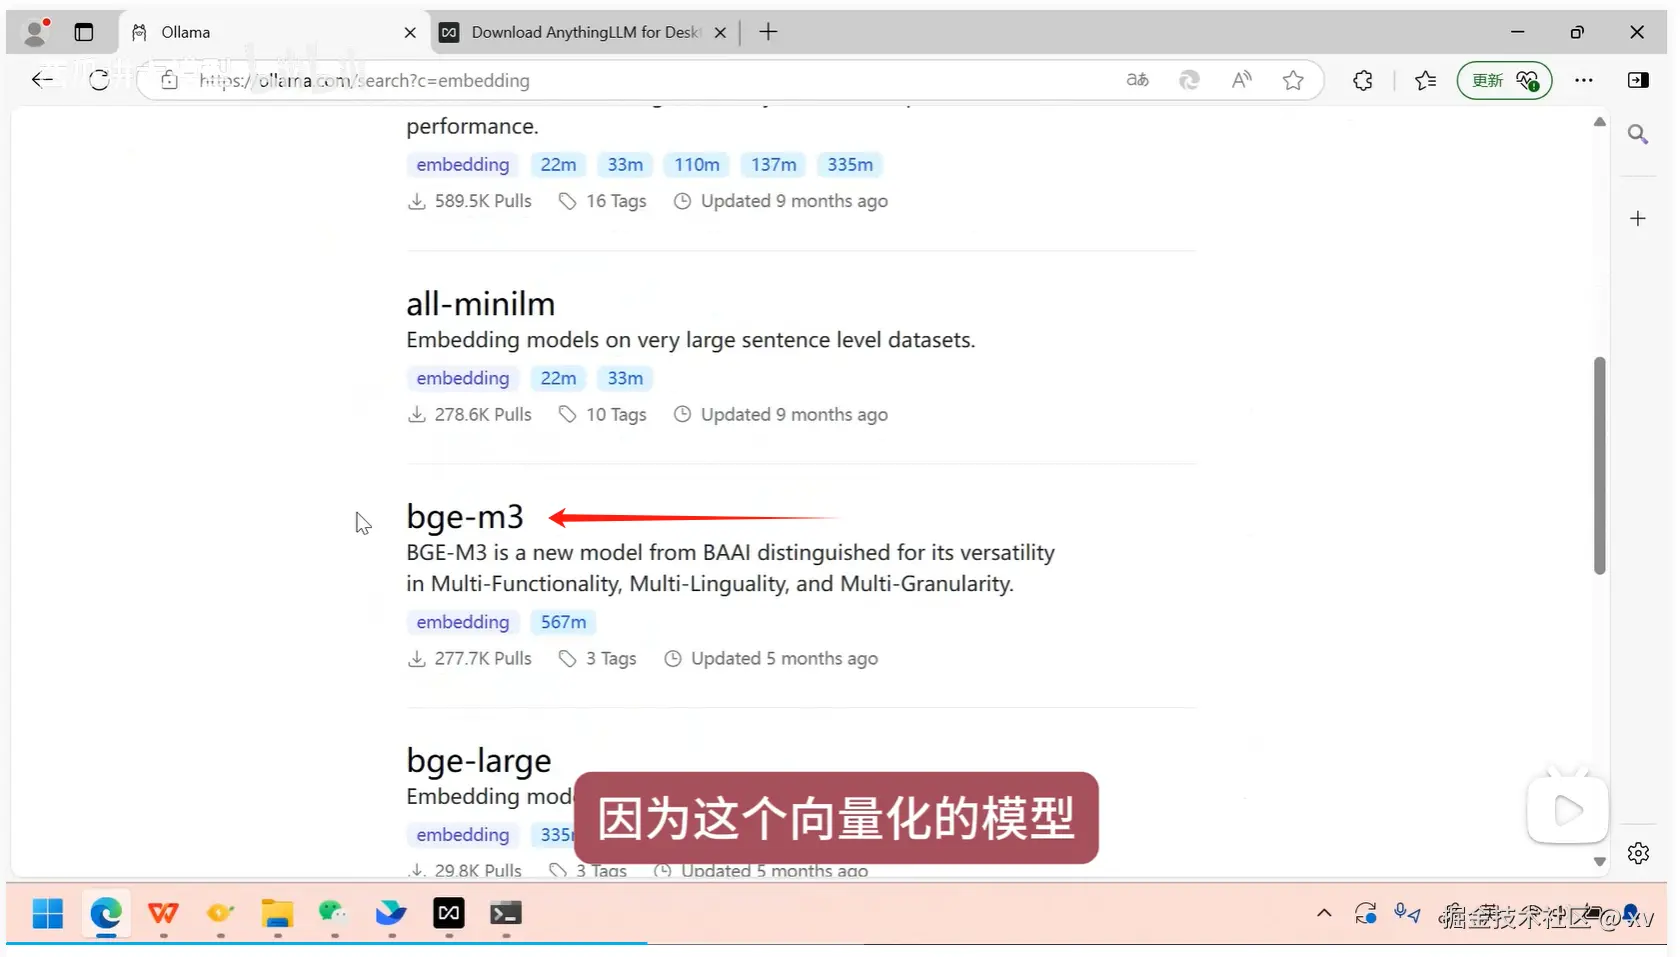Screen dimensions: 1680x957
Task: Open File Explorer from taskbar
Action: coord(277,913)
